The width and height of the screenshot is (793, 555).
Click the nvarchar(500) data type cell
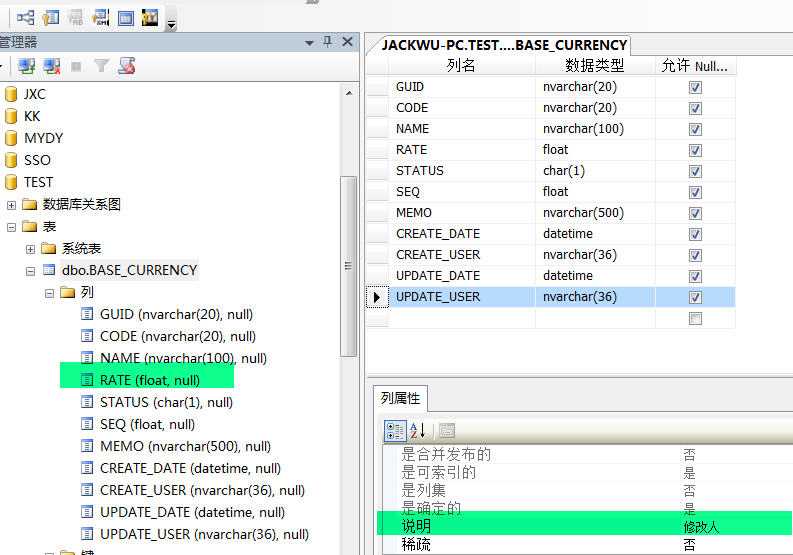click(x=595, y=213)
